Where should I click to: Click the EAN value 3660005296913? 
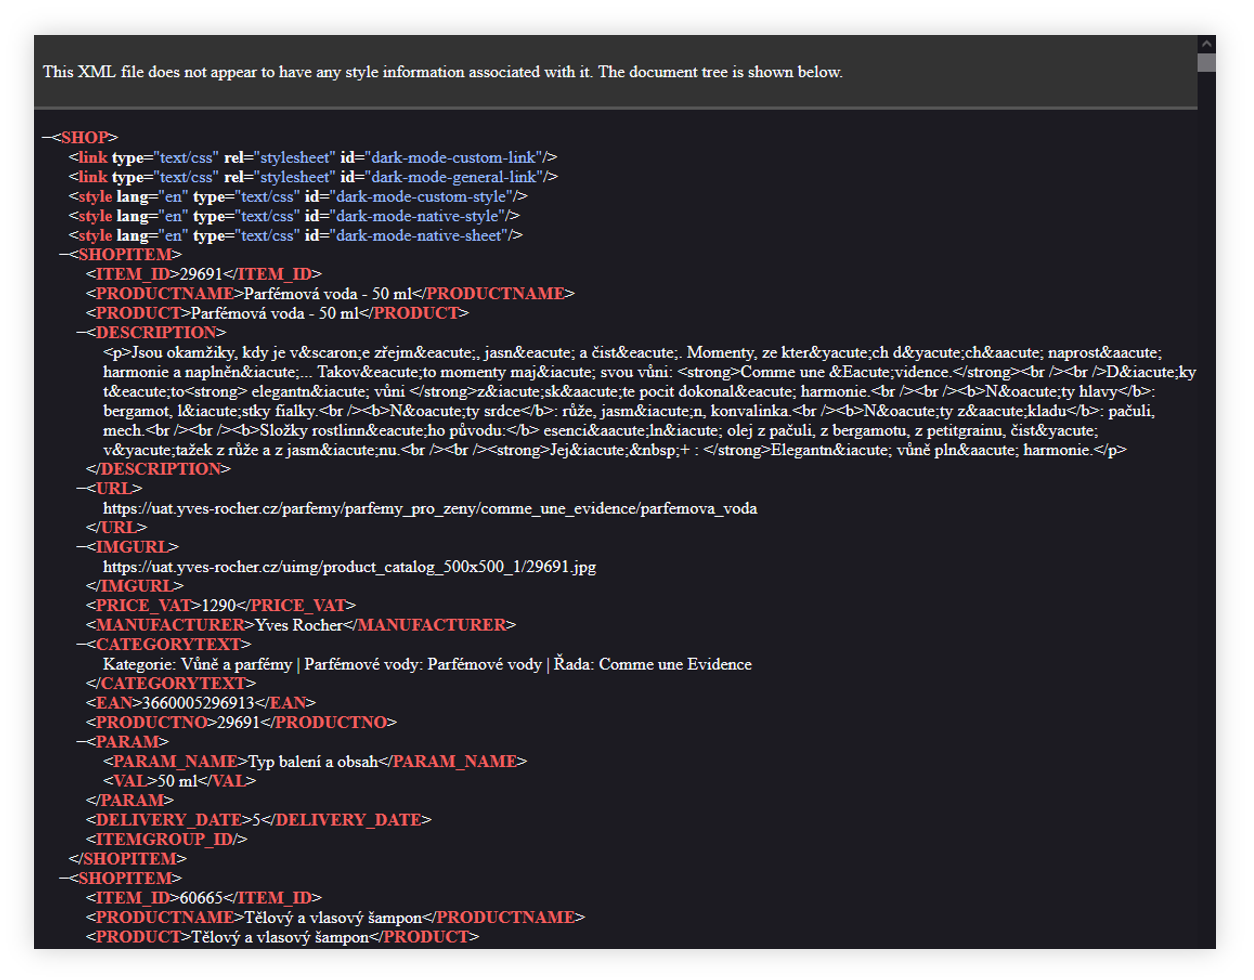tap(198, 703)
